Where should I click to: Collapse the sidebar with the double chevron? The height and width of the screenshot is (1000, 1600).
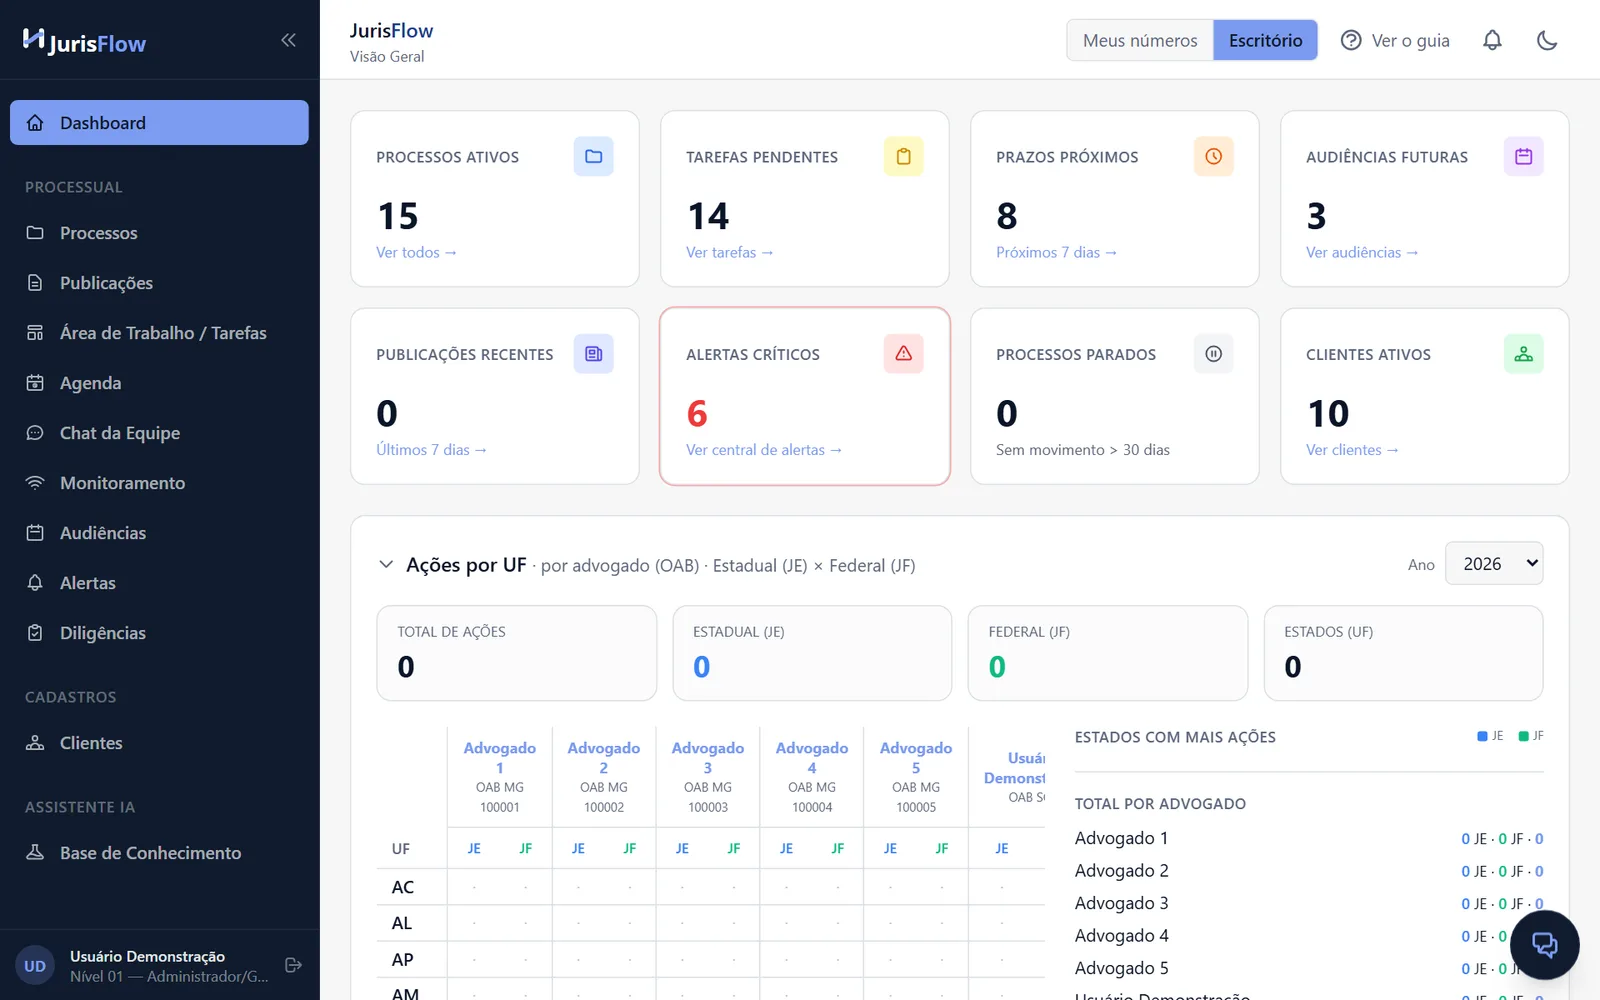click(x=288, y=40)
